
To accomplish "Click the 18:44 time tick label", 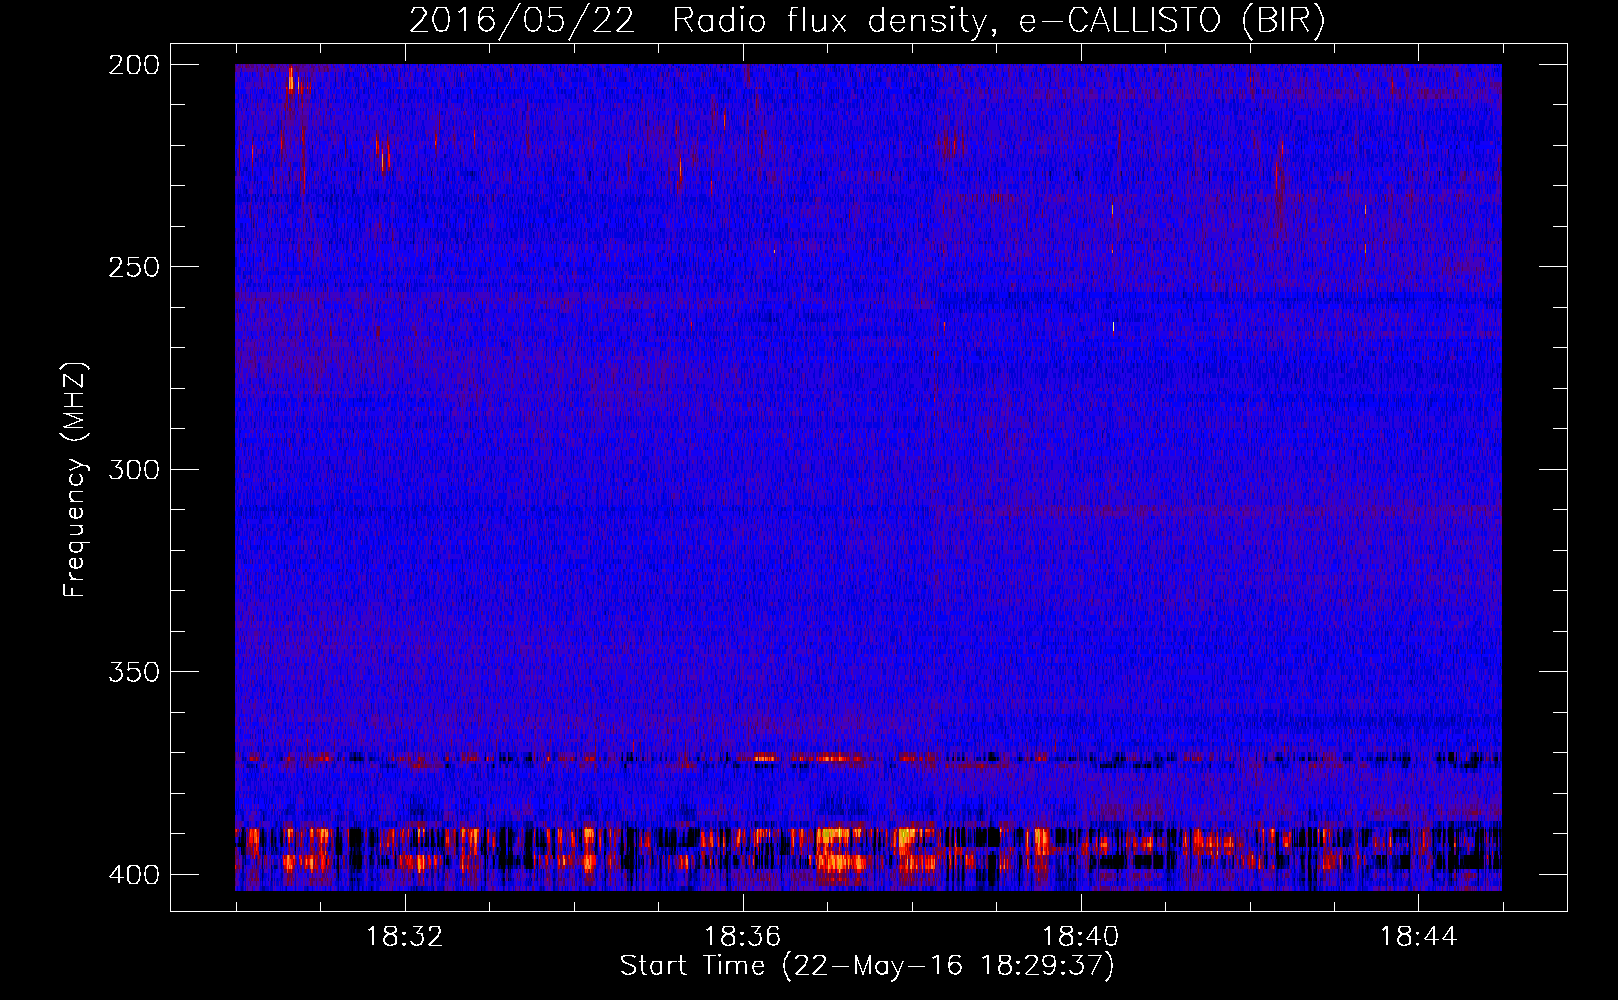I will pos(1419,937).
